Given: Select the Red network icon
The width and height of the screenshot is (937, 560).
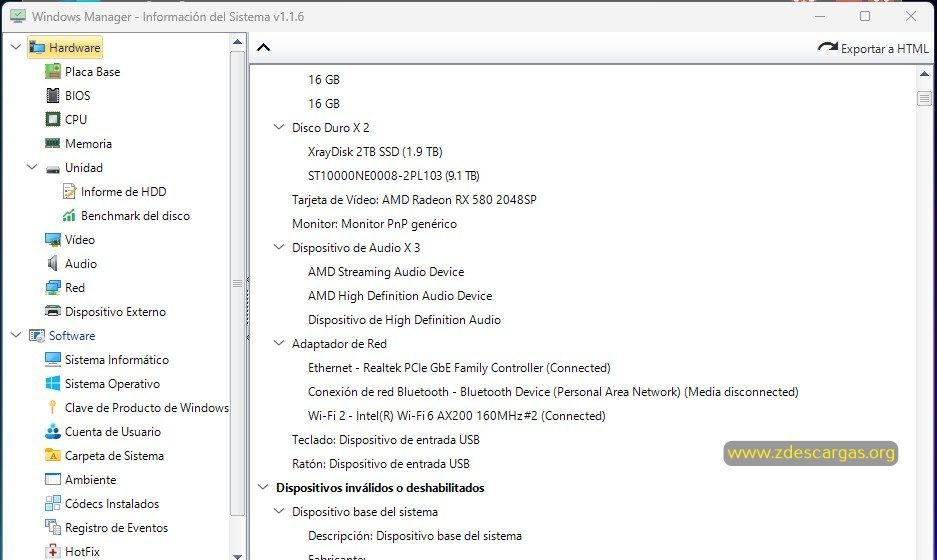Looking at the screenshot, I should 53,287.
